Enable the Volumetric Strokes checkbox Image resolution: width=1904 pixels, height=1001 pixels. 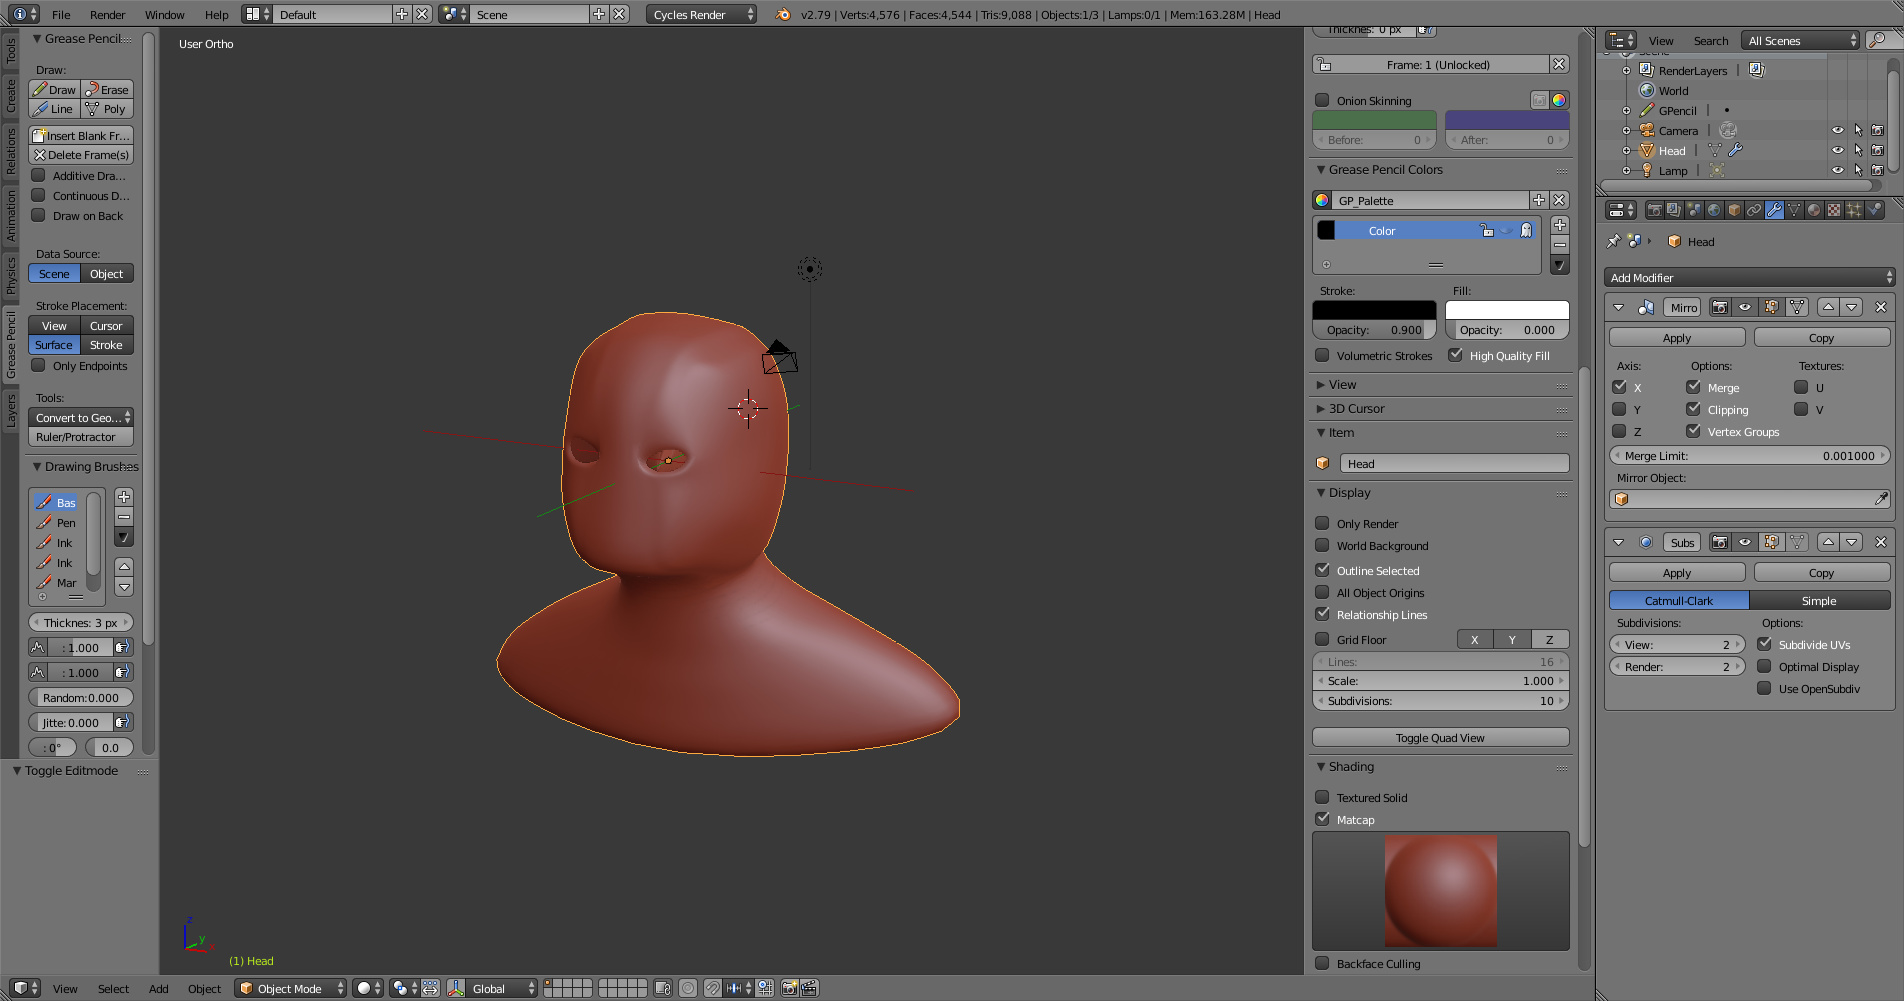point(1322,355)
